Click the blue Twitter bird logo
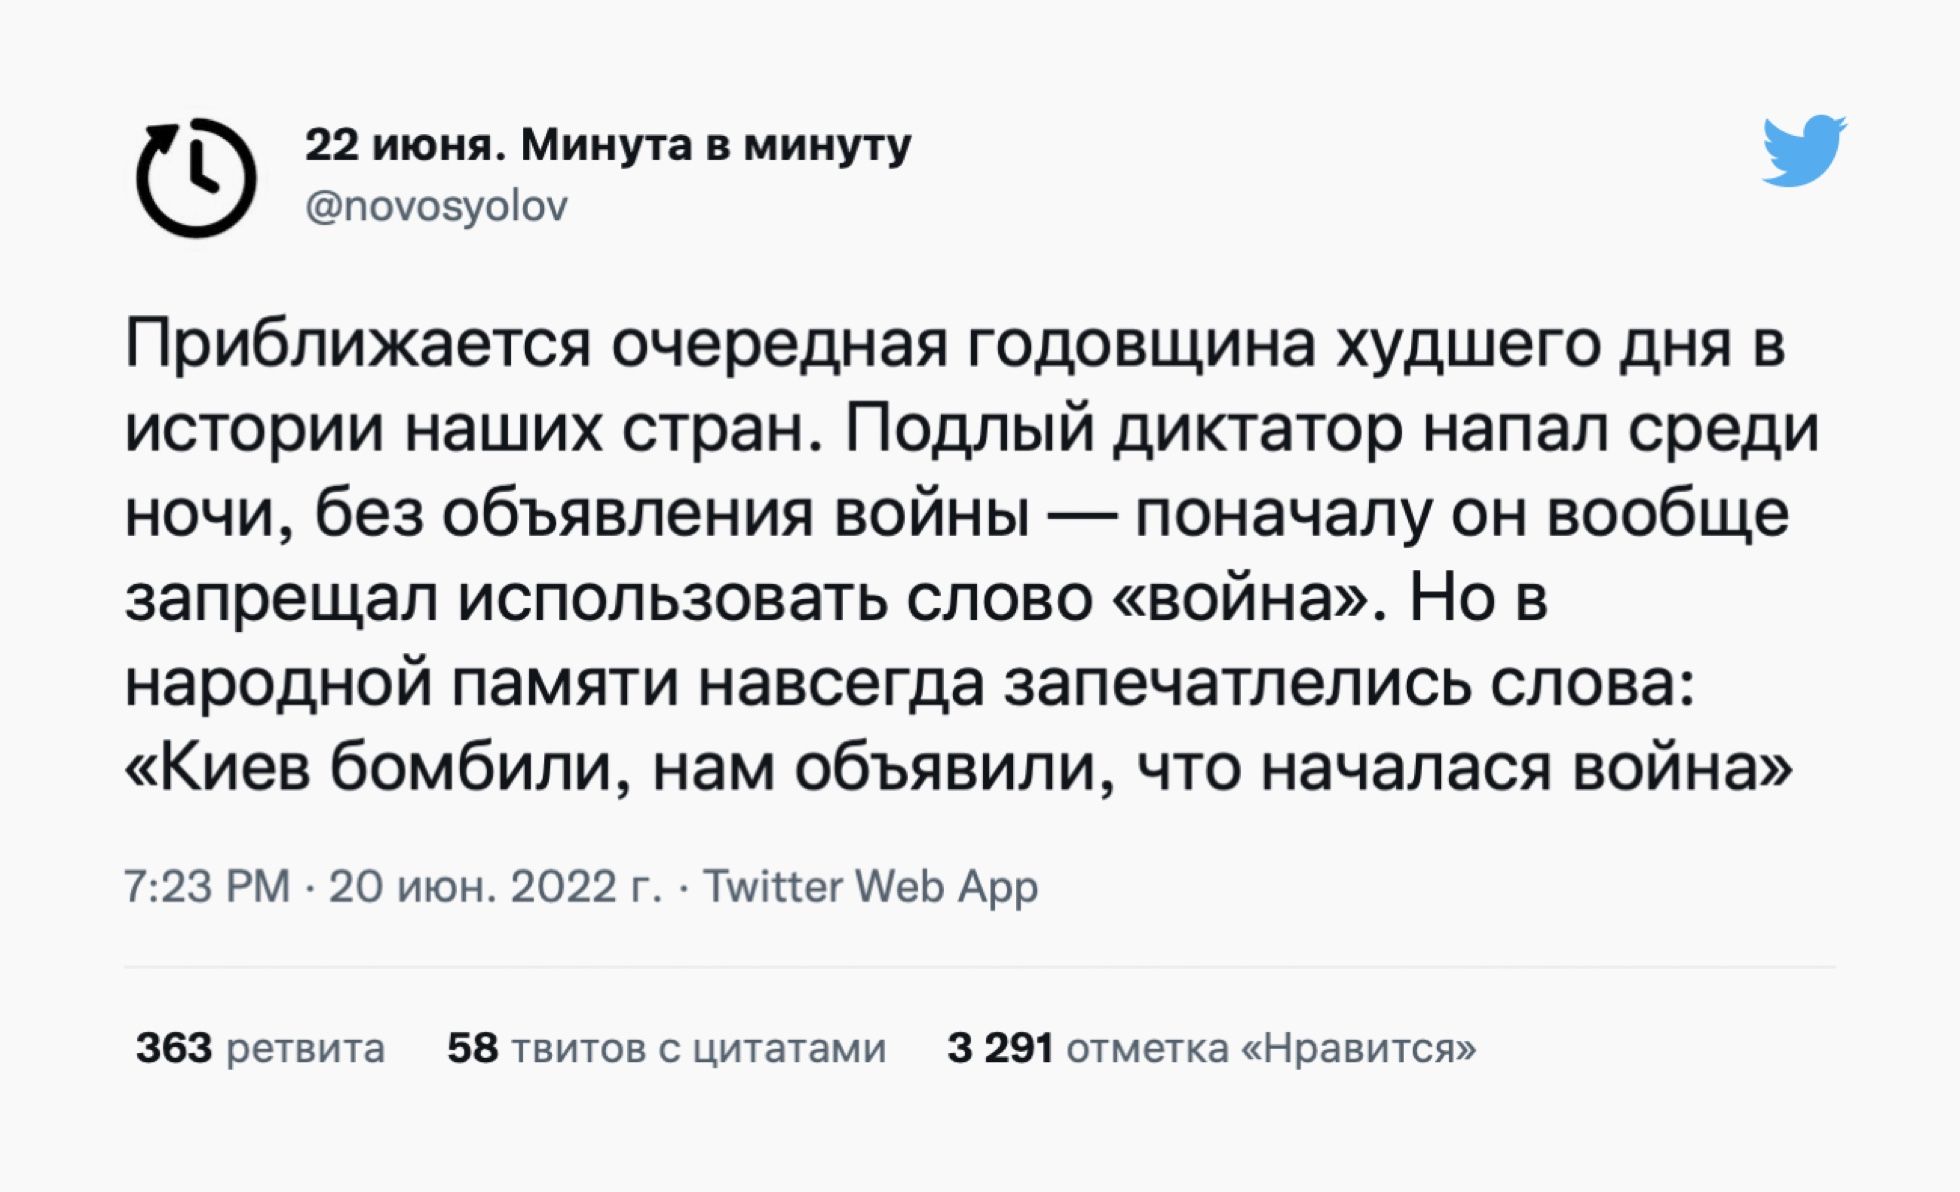Screen dimensions: 1960x1192 (1804, 151)
